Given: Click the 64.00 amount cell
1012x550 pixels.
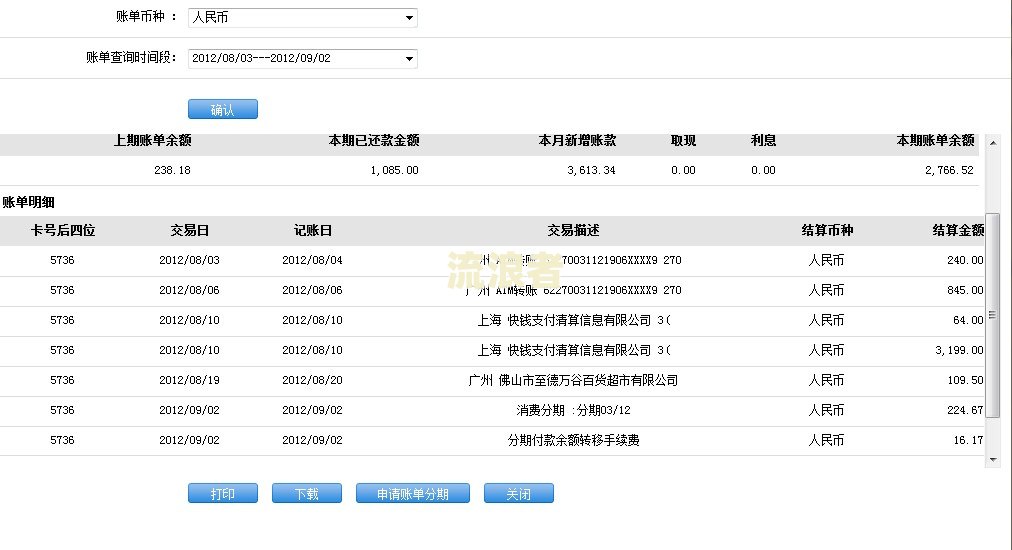Looking at the screenshot, I should click(x=968, y=320).
